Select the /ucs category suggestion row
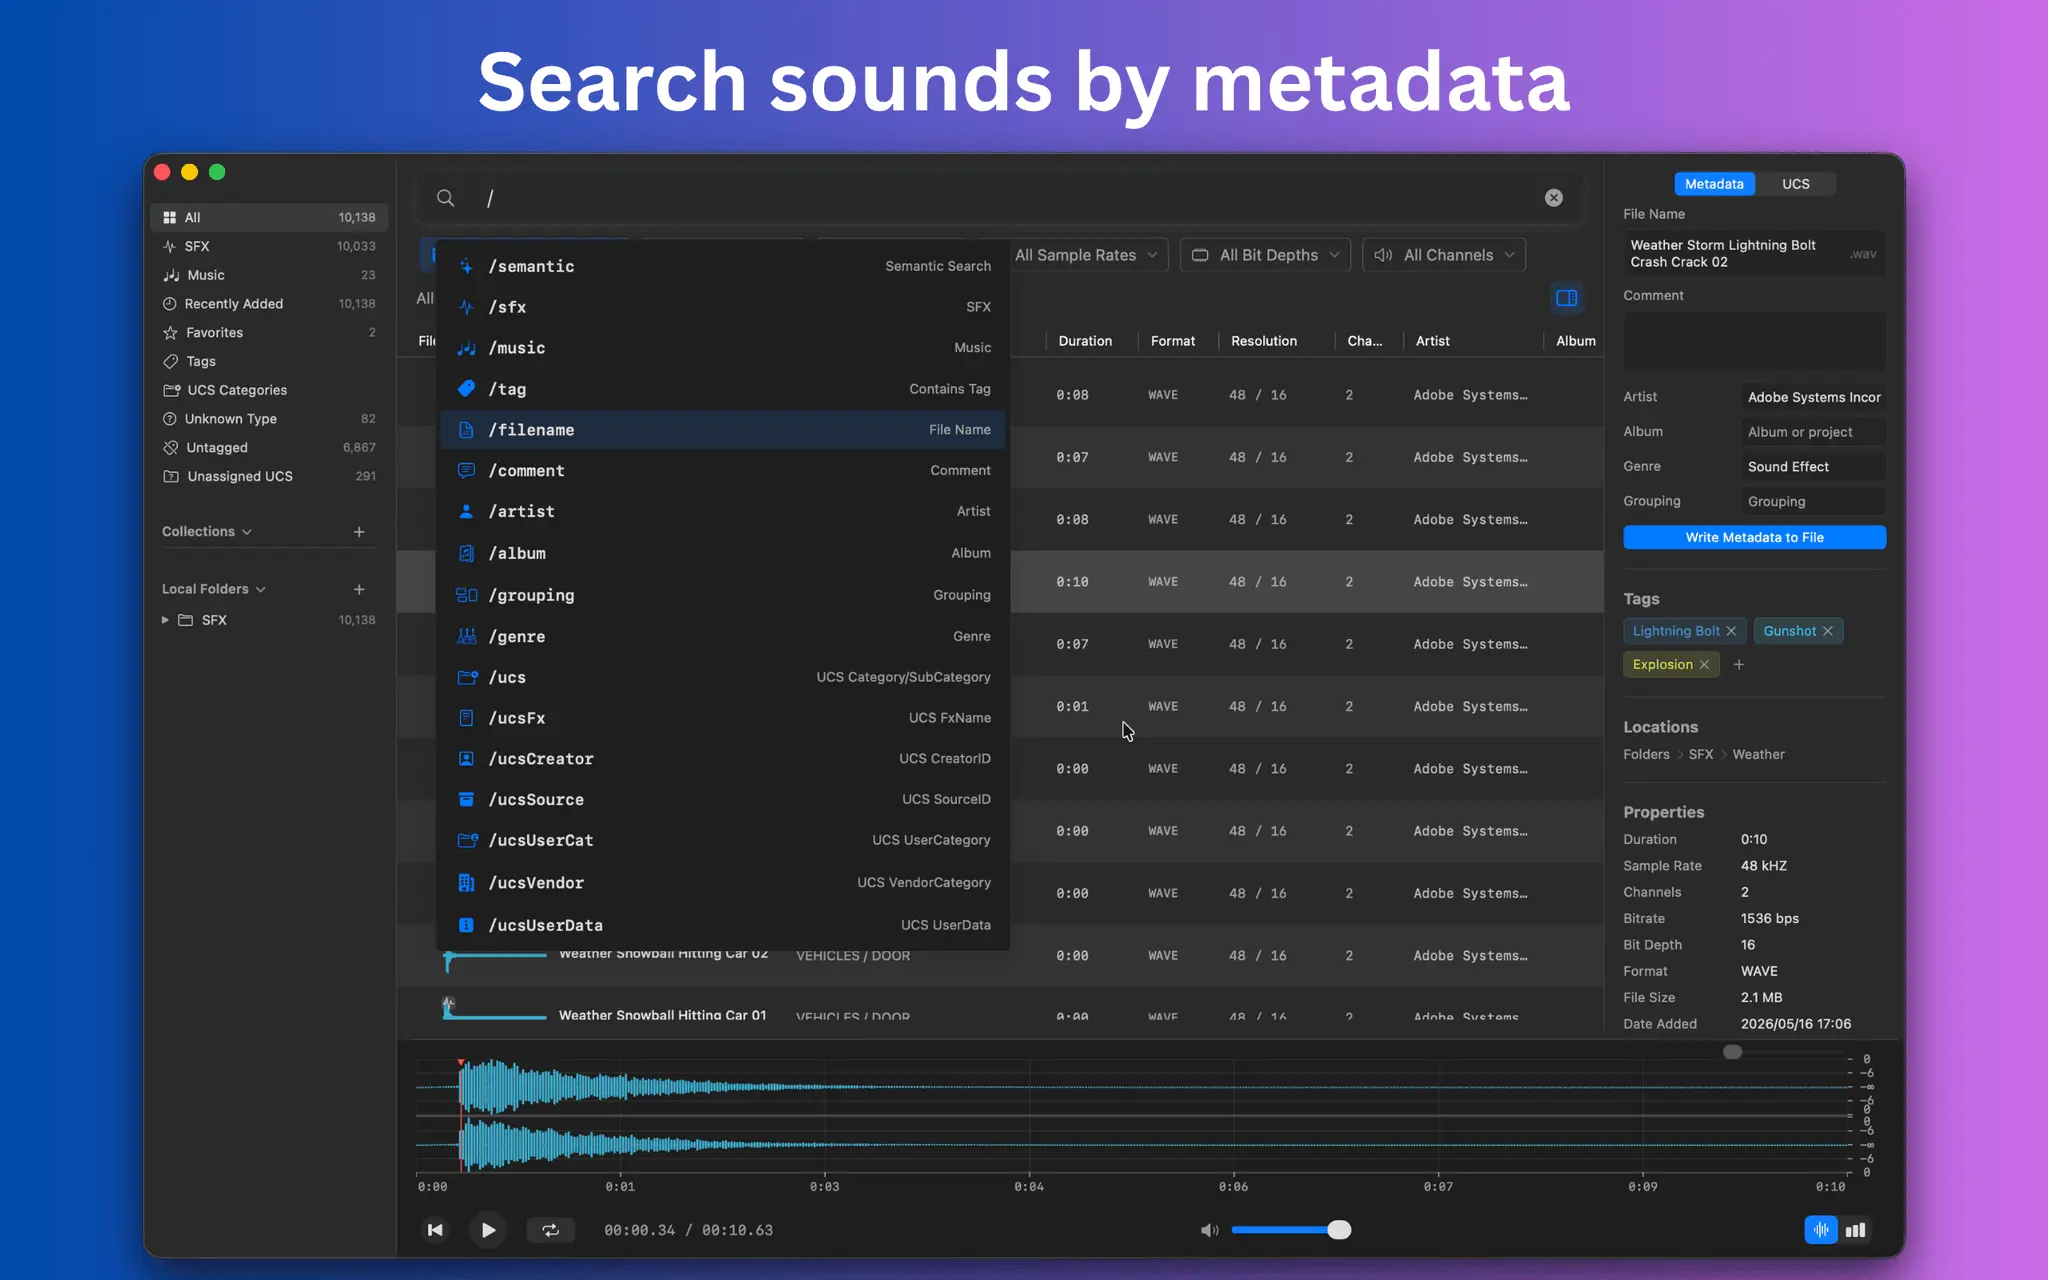The width and height of the screenshot is (2048, 1280). click(723, 677)
